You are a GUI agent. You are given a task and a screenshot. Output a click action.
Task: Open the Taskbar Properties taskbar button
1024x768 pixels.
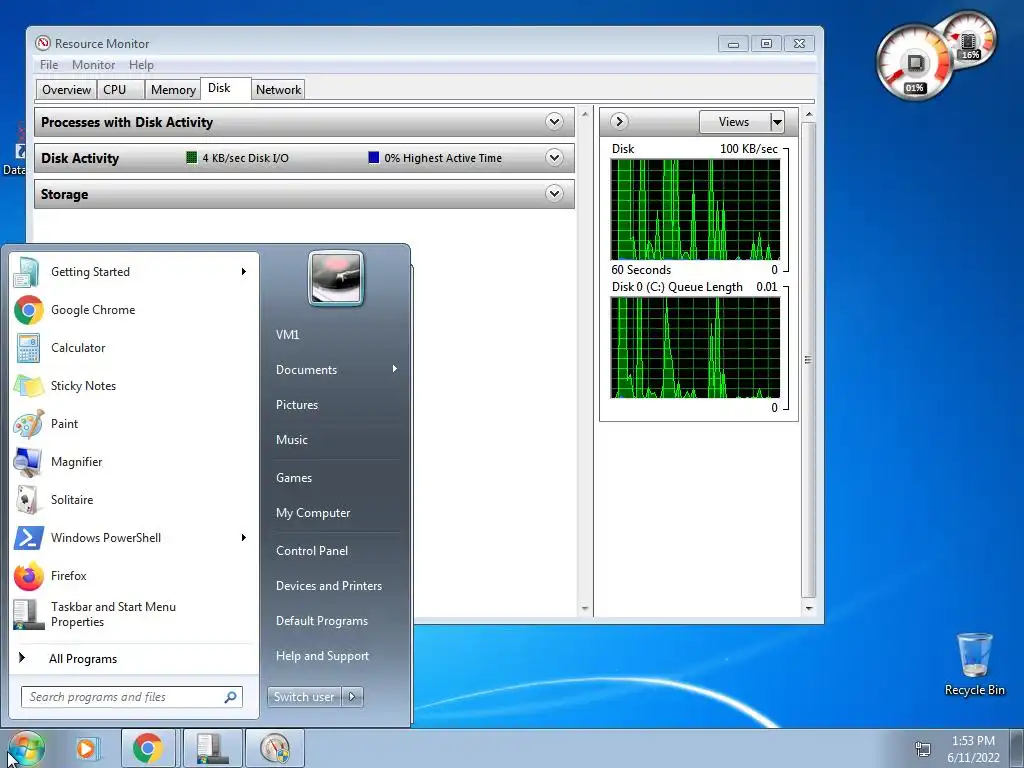pyautogui.click(x=213, y=748)
